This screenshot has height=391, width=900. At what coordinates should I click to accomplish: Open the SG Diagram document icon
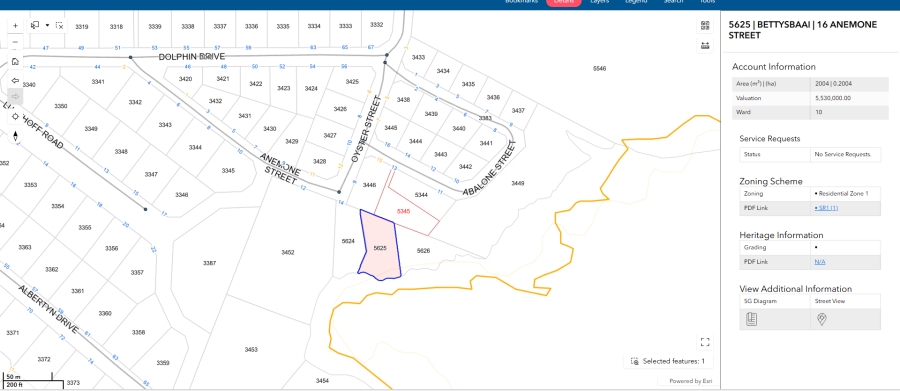tap(751, 319)
